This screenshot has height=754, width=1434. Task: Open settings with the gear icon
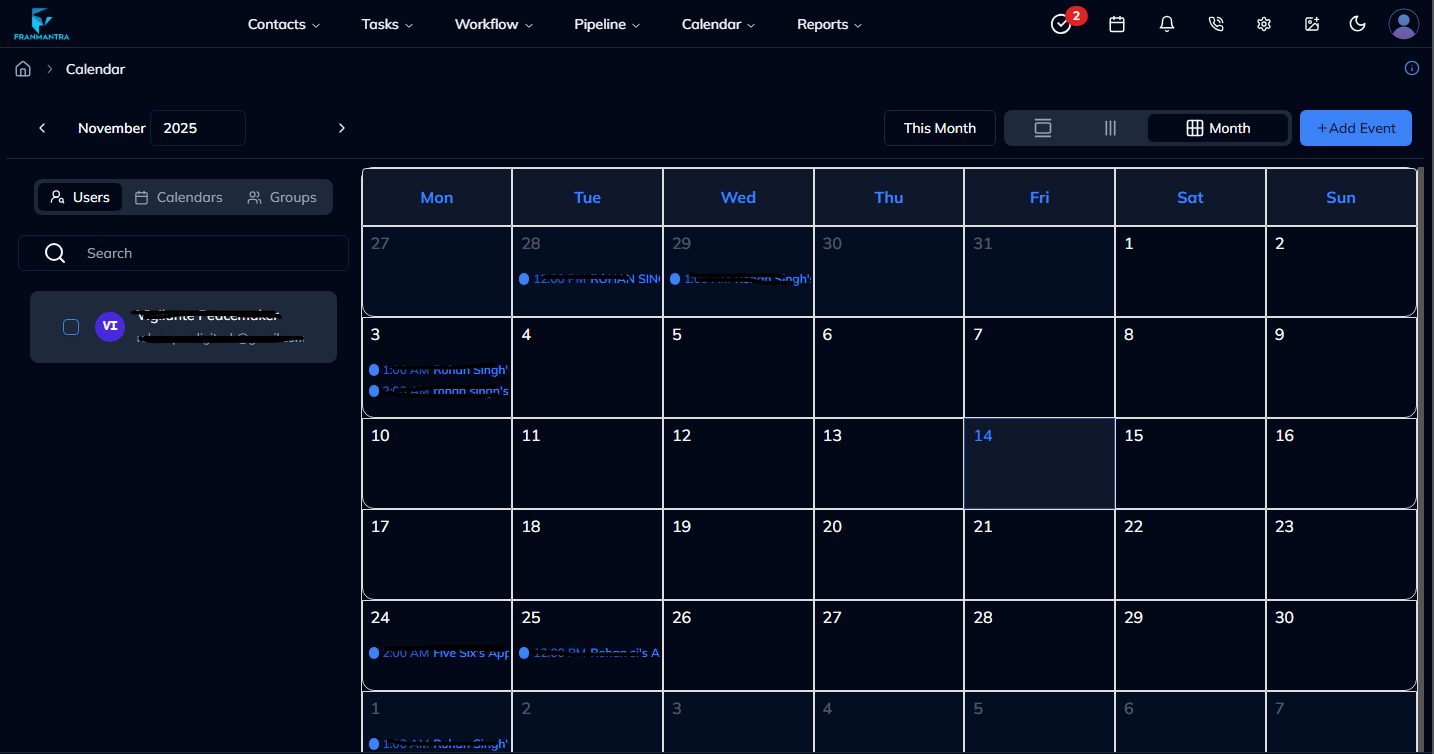click(x=1264, y=23)
